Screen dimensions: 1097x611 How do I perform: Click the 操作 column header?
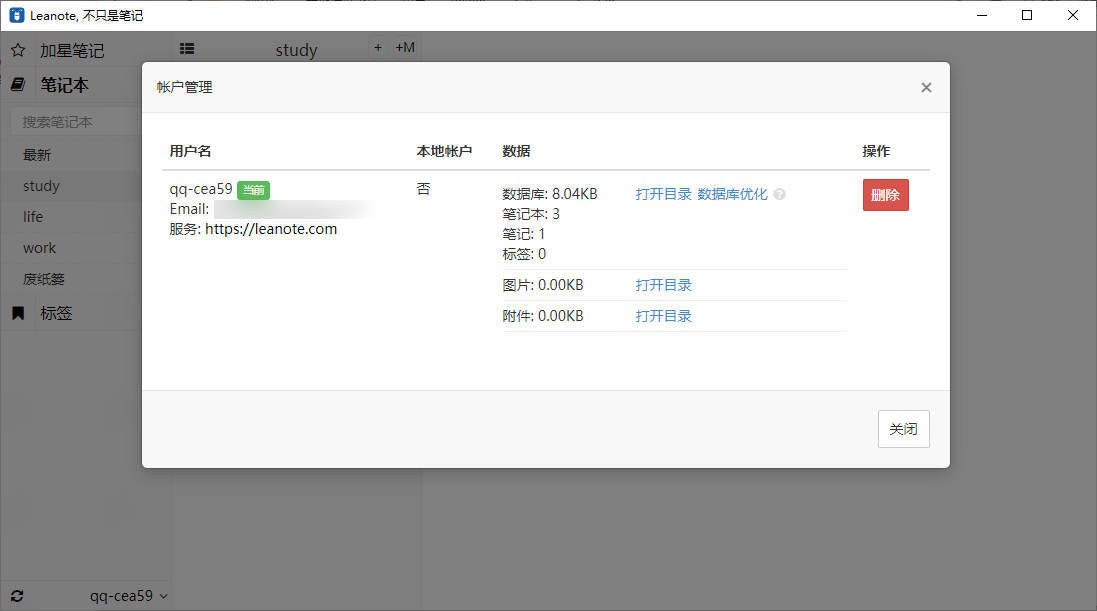pos(876,151)
